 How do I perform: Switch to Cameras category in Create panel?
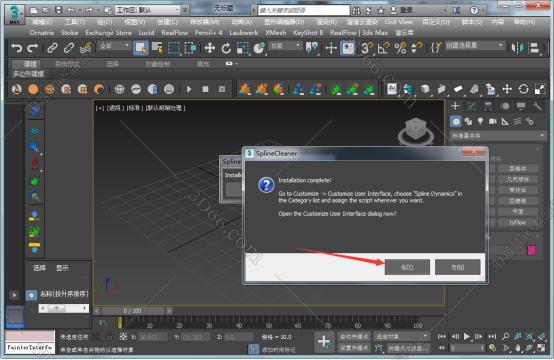tap(493, 122)
